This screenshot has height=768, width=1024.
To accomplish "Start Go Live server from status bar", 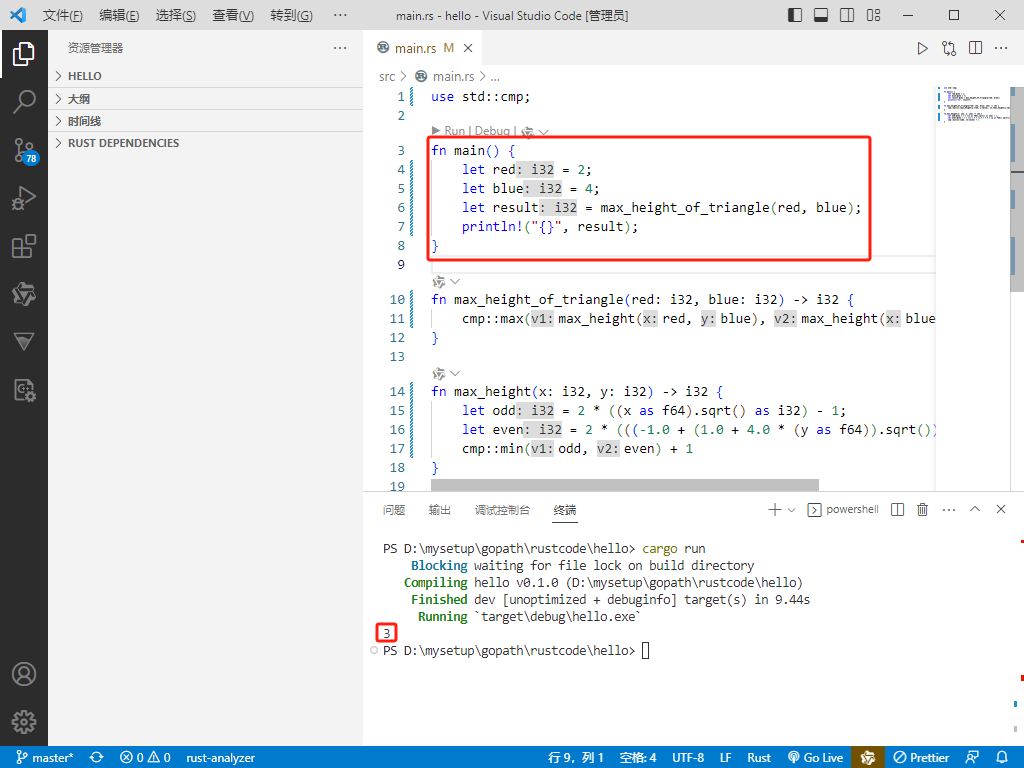I will click(x=816, y=758).
